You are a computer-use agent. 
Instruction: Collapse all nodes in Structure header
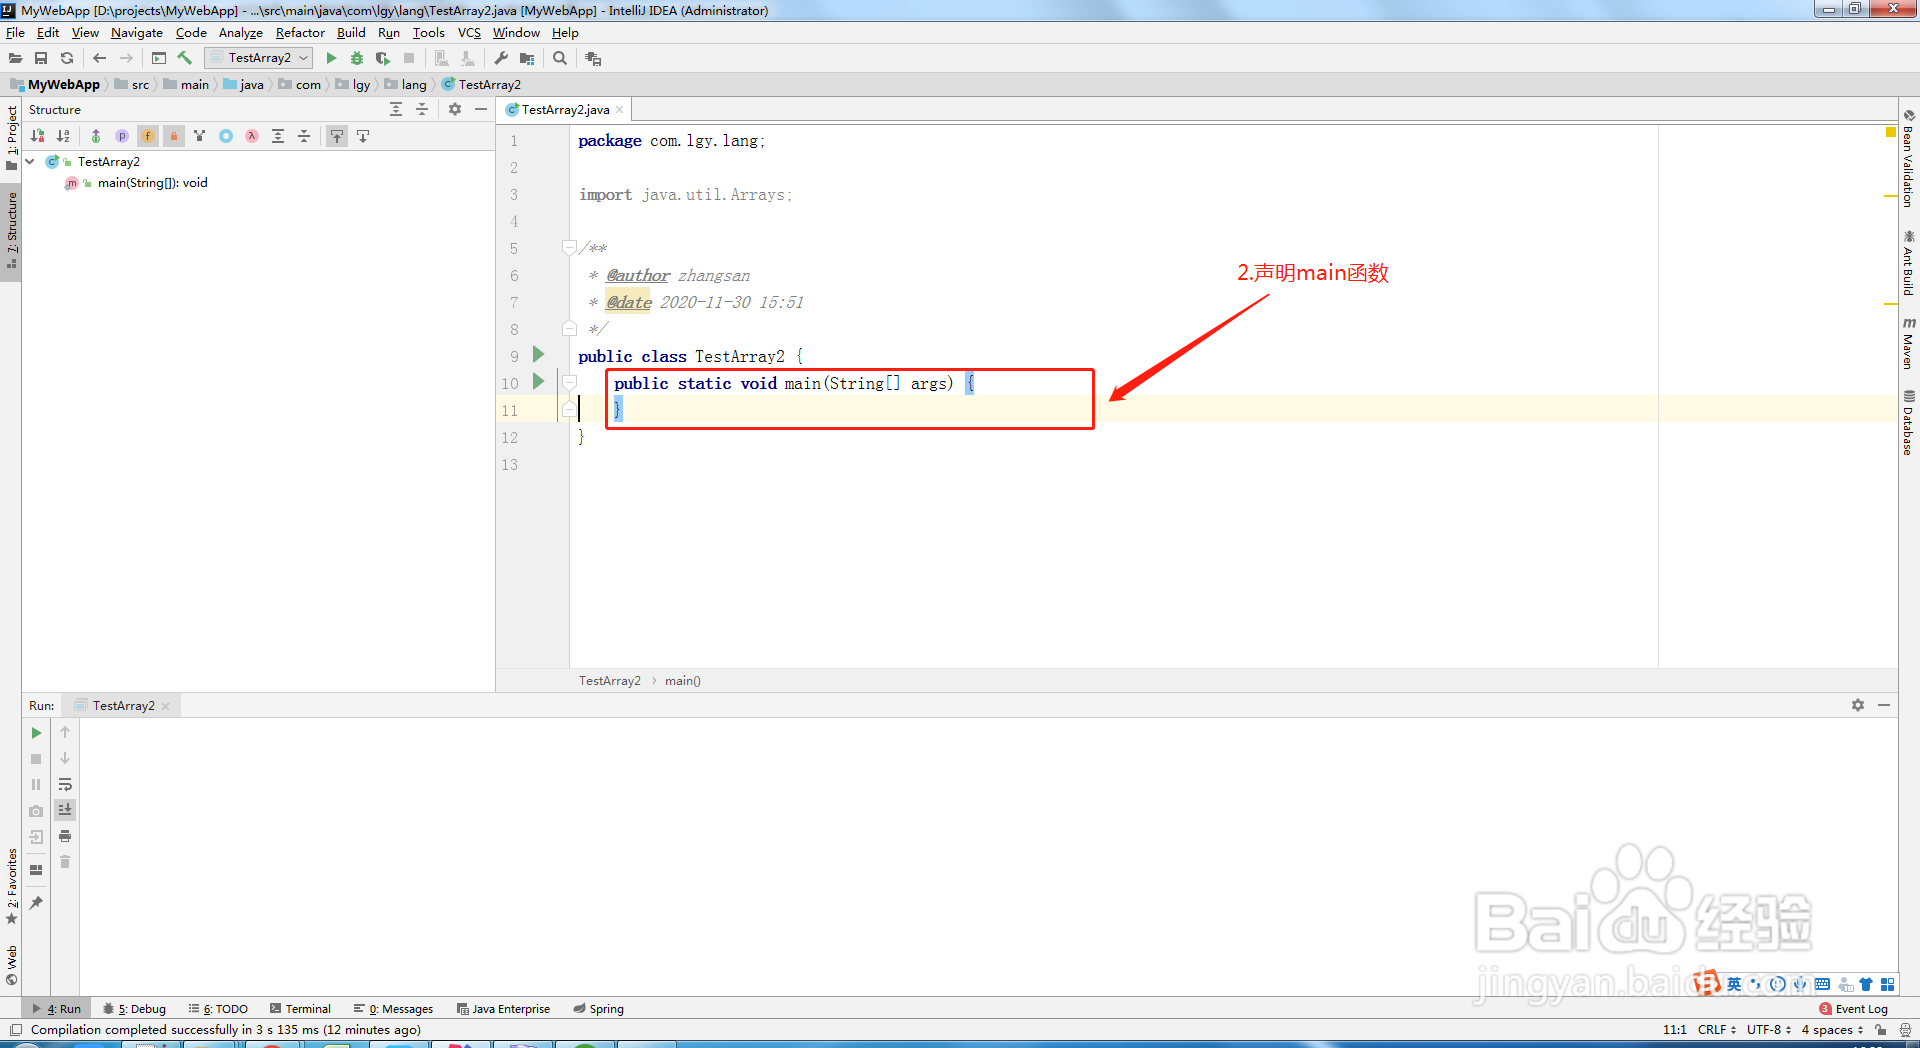[422, 109]
